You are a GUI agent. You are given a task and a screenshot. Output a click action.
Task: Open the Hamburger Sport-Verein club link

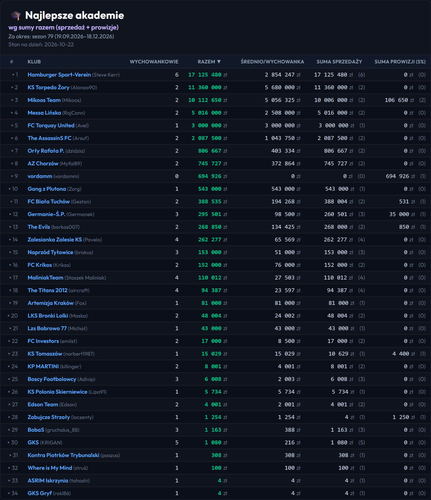point(59,75)
